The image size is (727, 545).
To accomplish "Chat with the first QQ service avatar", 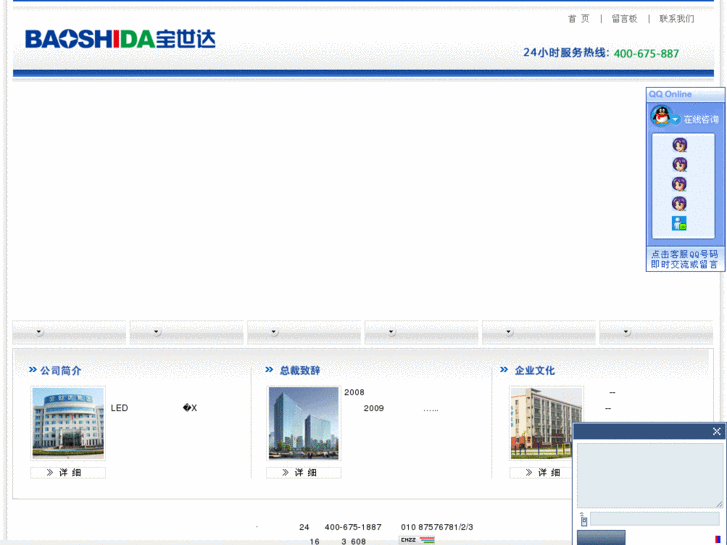I will [x=680, y=145].
